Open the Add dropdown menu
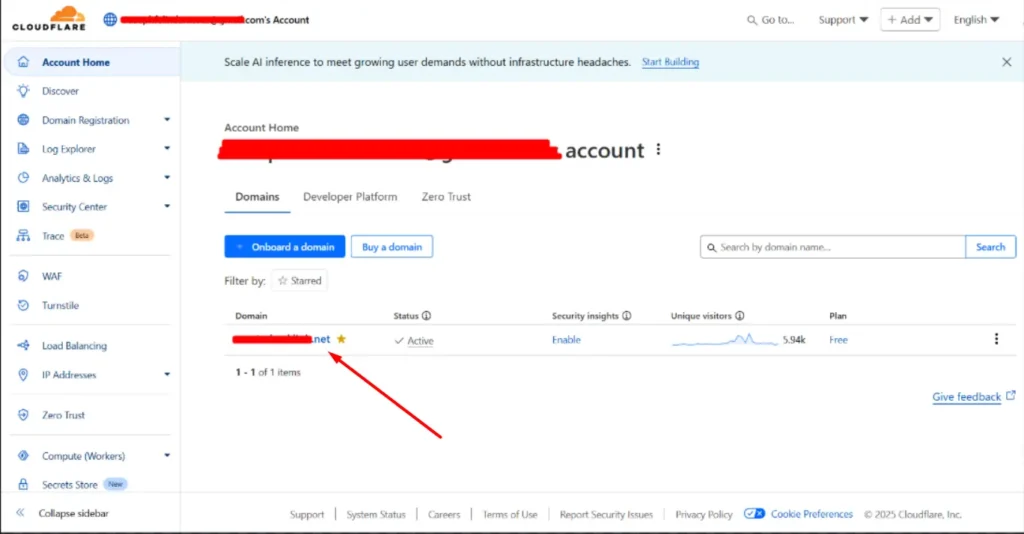 click(909, 20)
